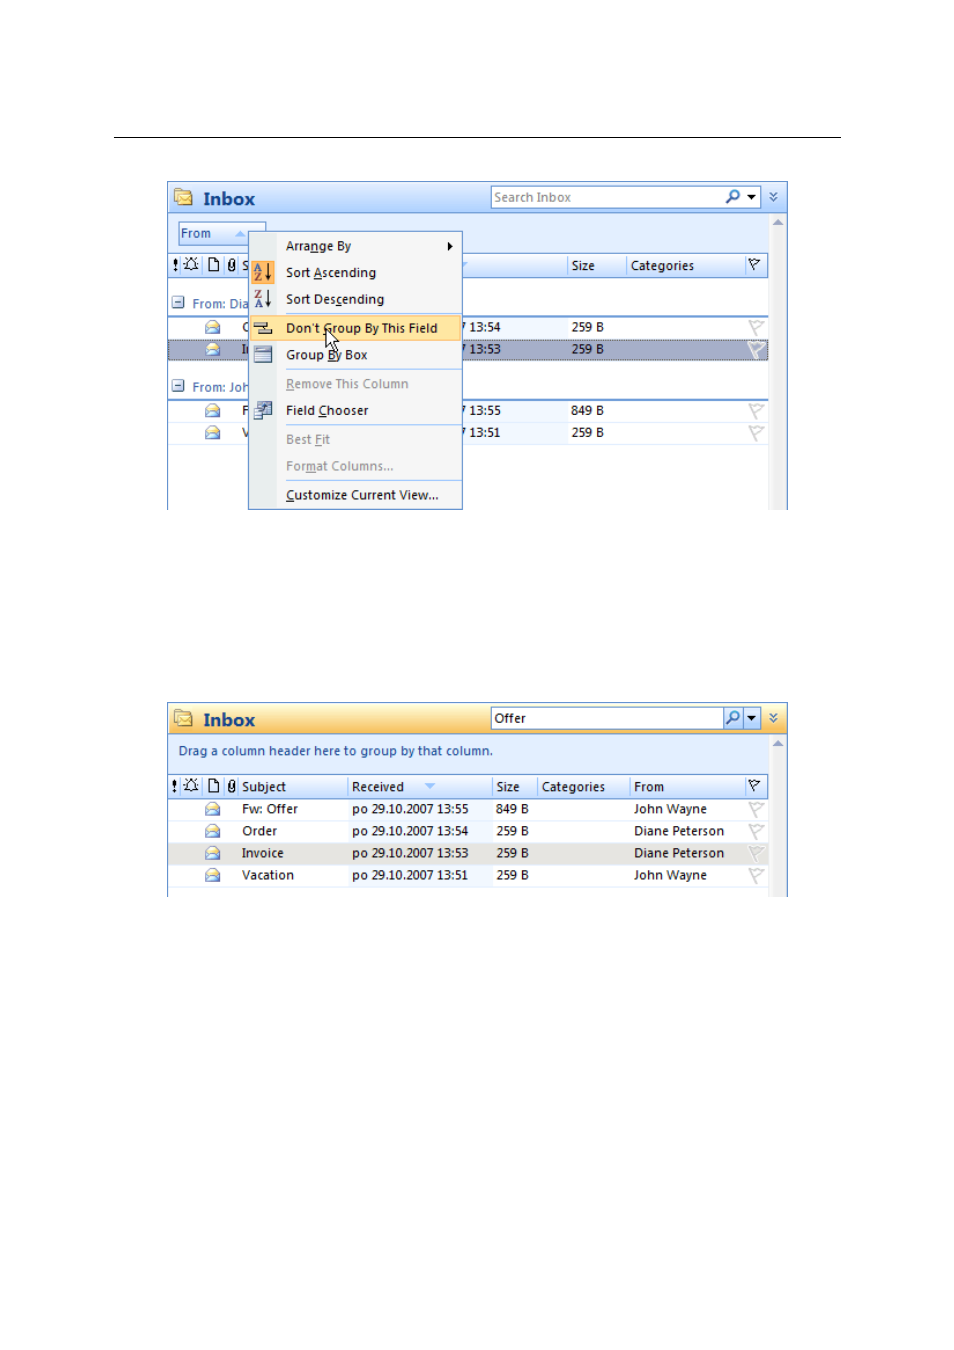This screenshot has width=954, height=1350.
Task: Click the envelope icon of Fw: Offer message
Action: 212,809
